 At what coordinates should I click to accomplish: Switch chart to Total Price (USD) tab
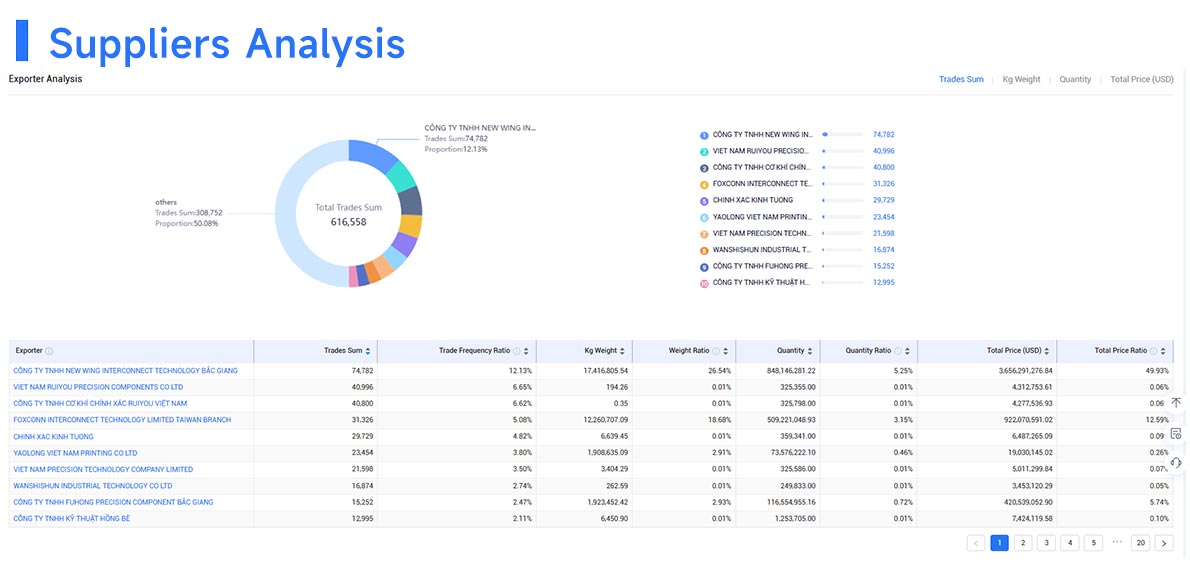point(1141,80)
